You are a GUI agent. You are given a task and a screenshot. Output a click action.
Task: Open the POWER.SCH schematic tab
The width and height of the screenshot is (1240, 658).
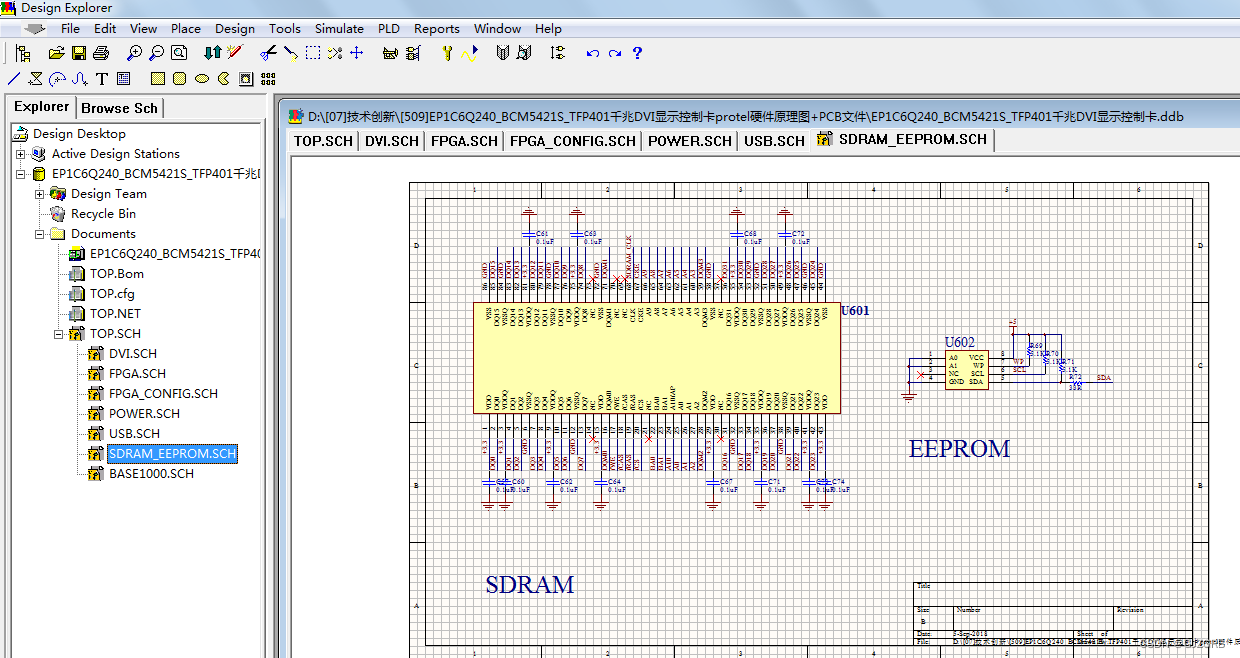pos(689,140)
